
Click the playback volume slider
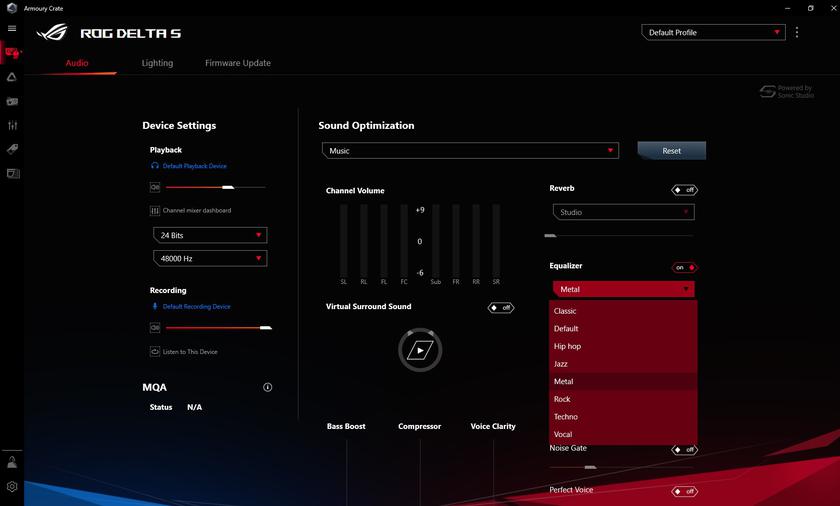click(x=215, y=187)
